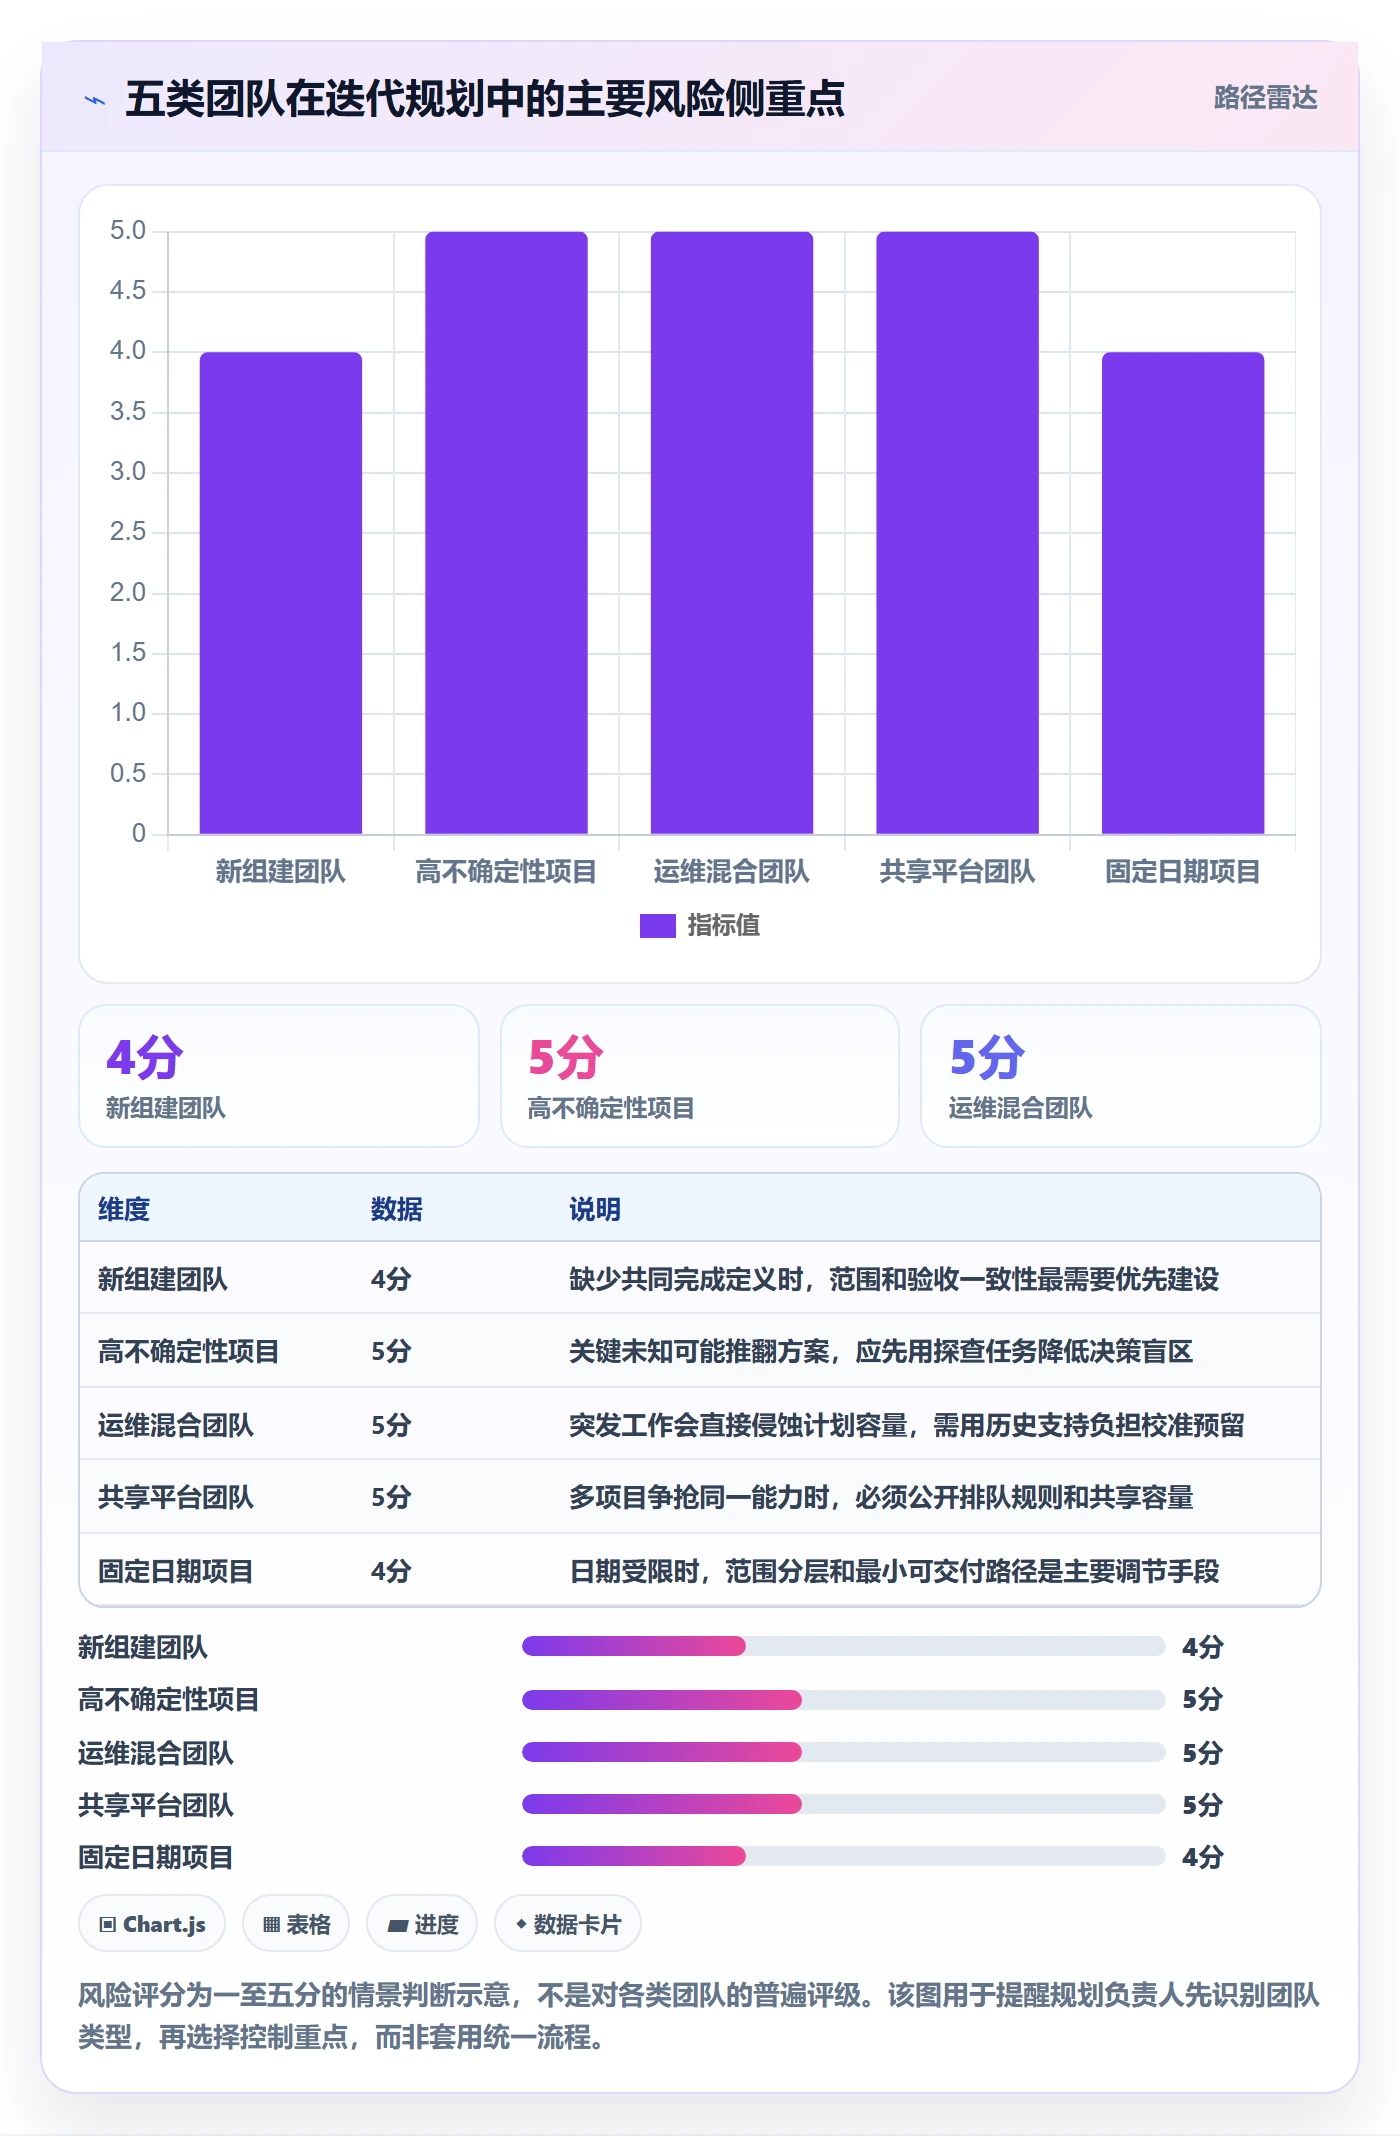This screenshot has height=2136, width=1400.
Task: Click the description starting 突发工作会直接侵蚀
Action: [x=907, y=1425]
